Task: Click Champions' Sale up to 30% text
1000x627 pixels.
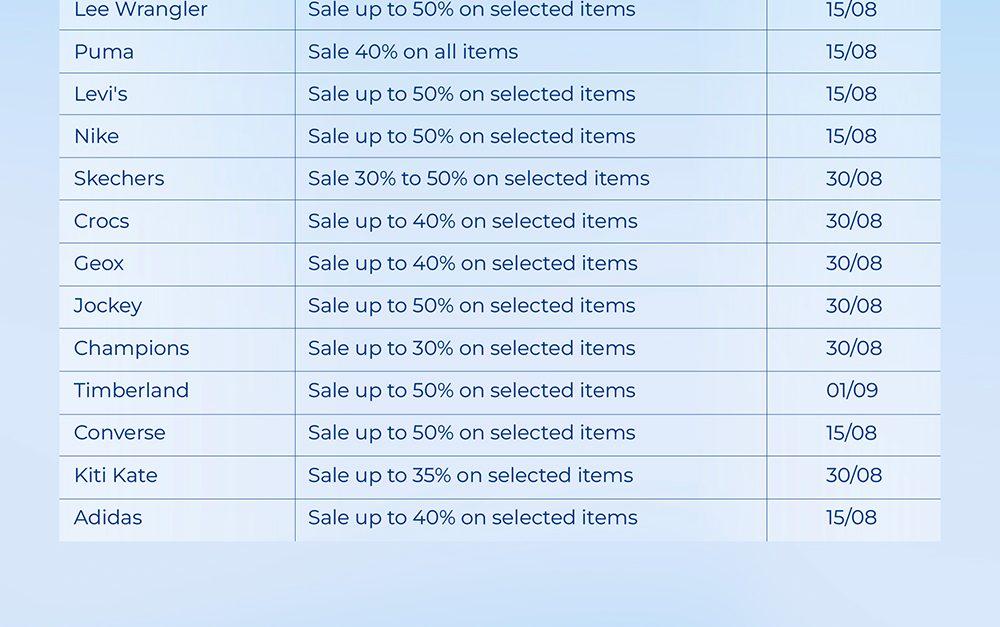Action: tap(471, 348)
